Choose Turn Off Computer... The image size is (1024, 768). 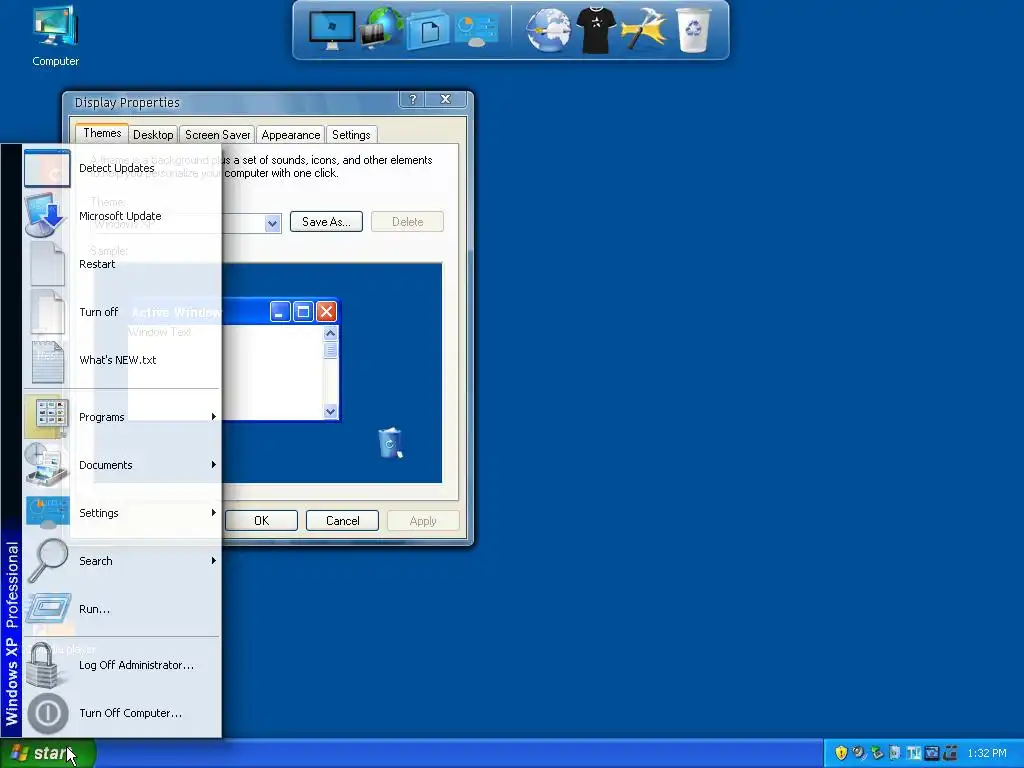tap(123, 713)
